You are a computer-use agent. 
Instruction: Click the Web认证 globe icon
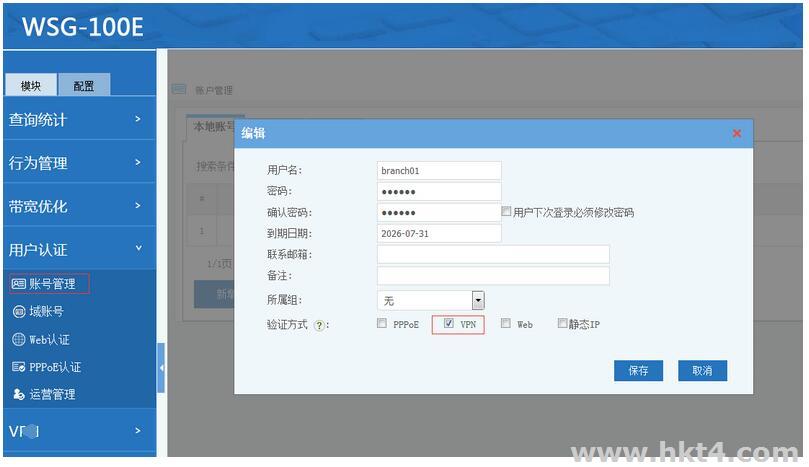pyautogui.click(x=19, y=340)
